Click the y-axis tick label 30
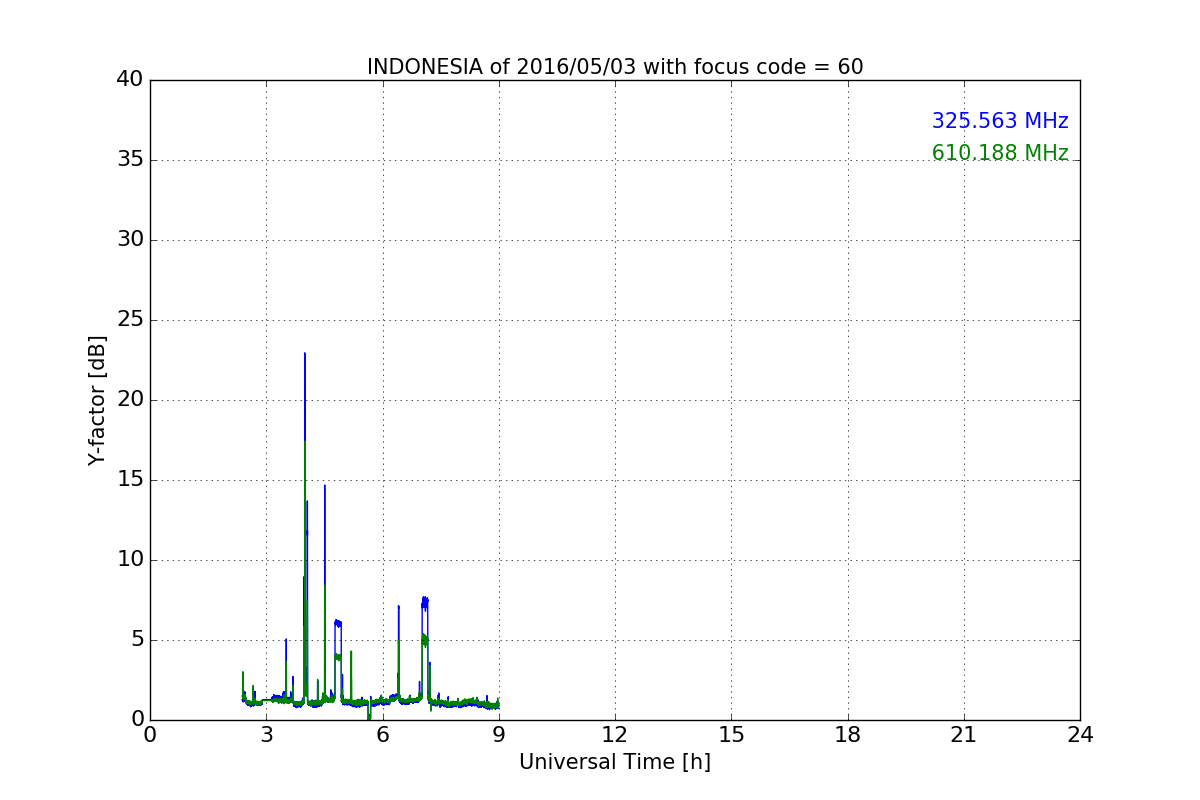The image size is (1200, 800). click(x=130, y=240)
